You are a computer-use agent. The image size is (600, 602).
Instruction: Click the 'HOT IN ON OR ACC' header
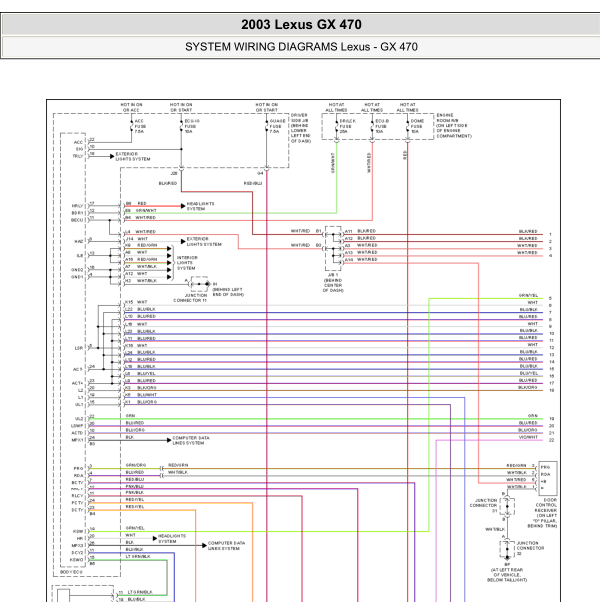pos(131,107)
